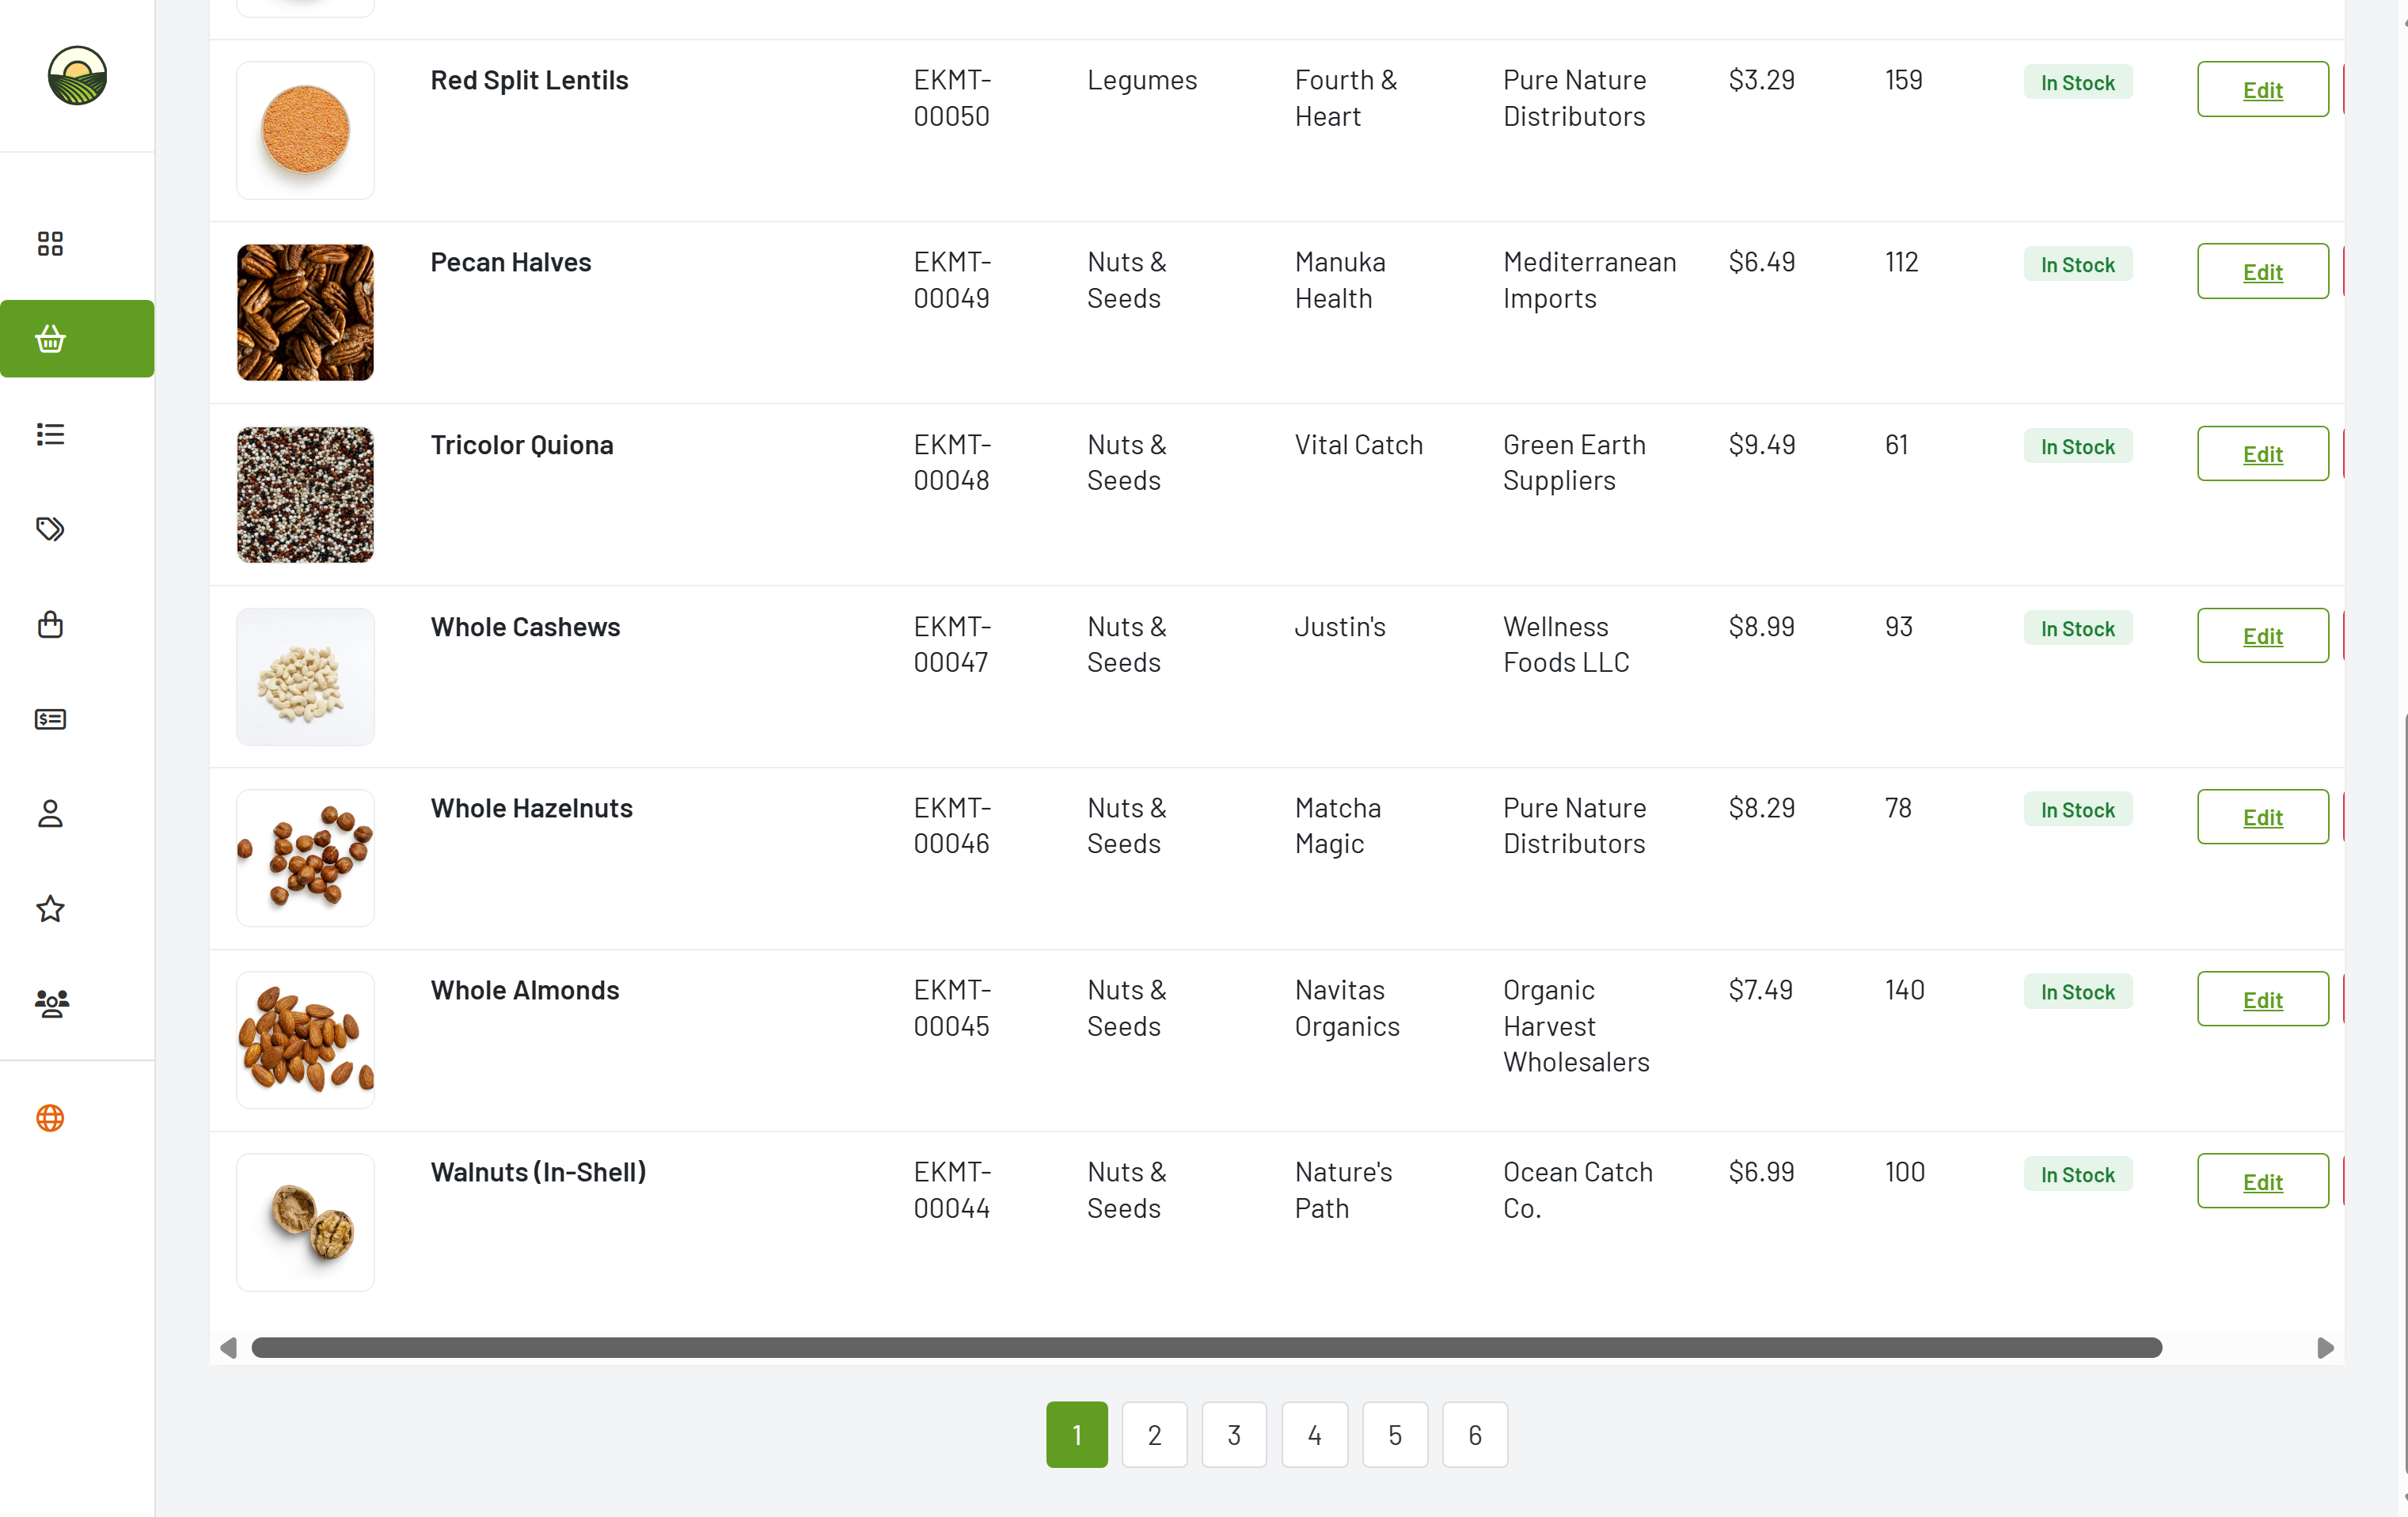Open the list icon in sidebar

(x=50, y=434)
